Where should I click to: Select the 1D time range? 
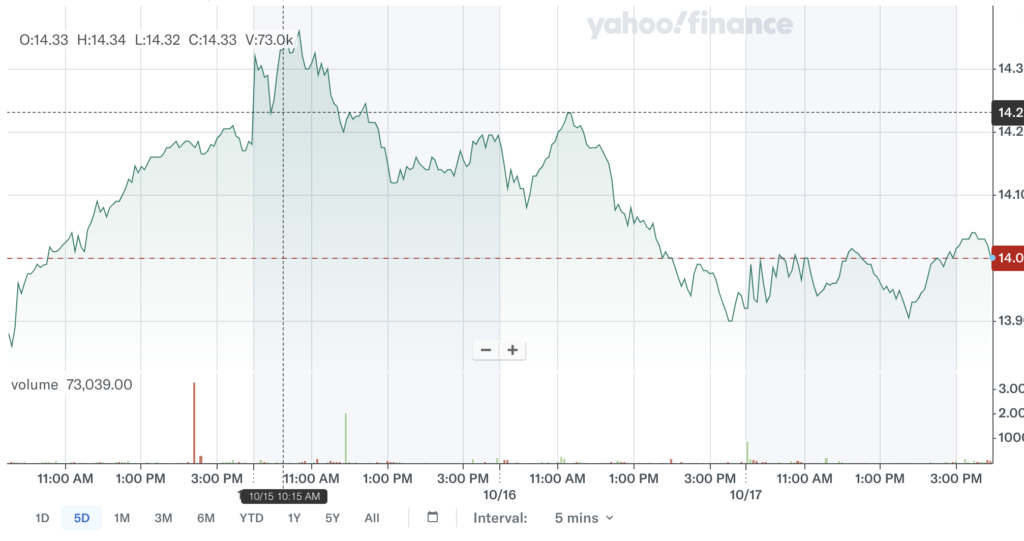click(x=42, y=518)
